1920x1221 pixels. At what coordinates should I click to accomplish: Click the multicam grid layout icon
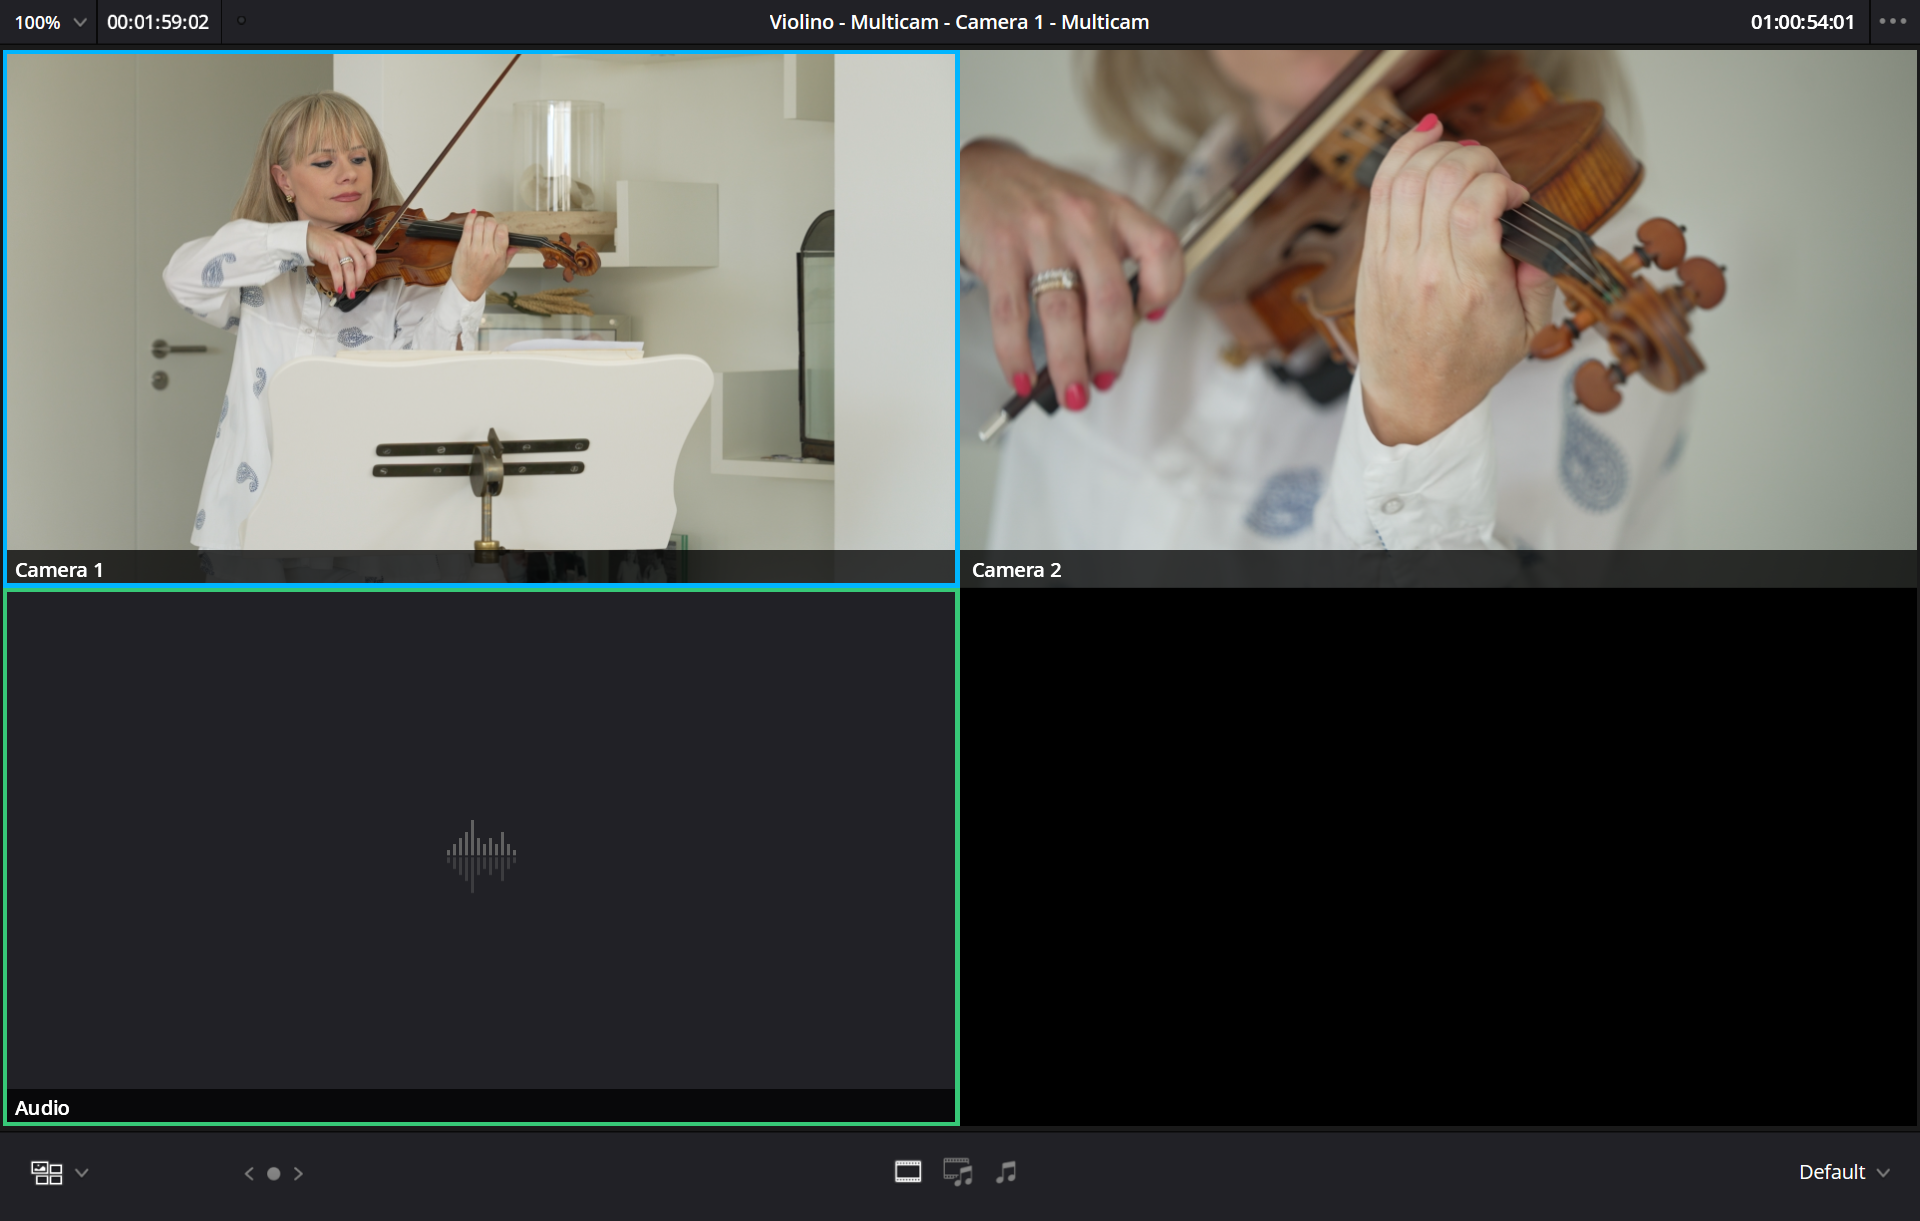click(x=47, y=1173)
